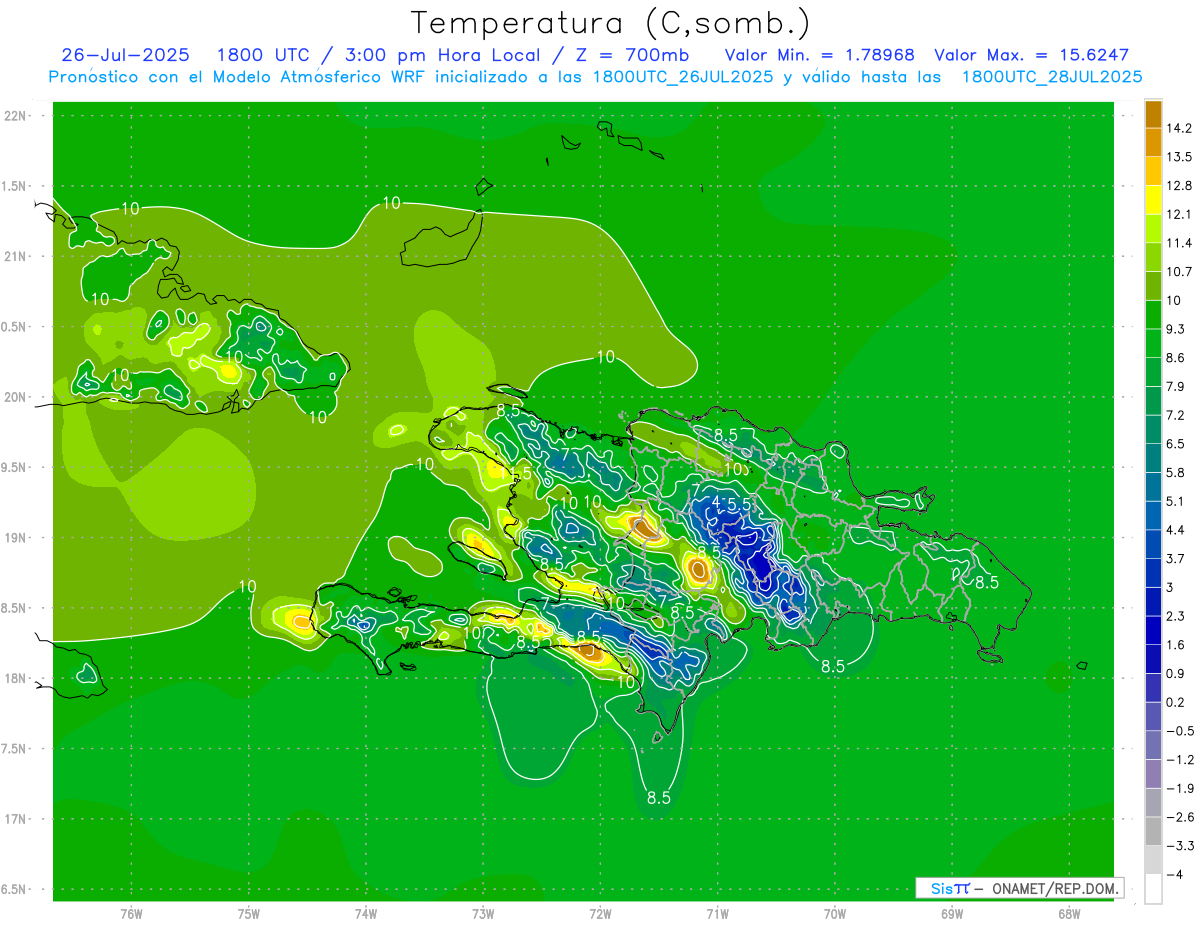Screen dimensions: 1200x927
Task: Pick the white legend swatch below -4
Action: 1153,889
